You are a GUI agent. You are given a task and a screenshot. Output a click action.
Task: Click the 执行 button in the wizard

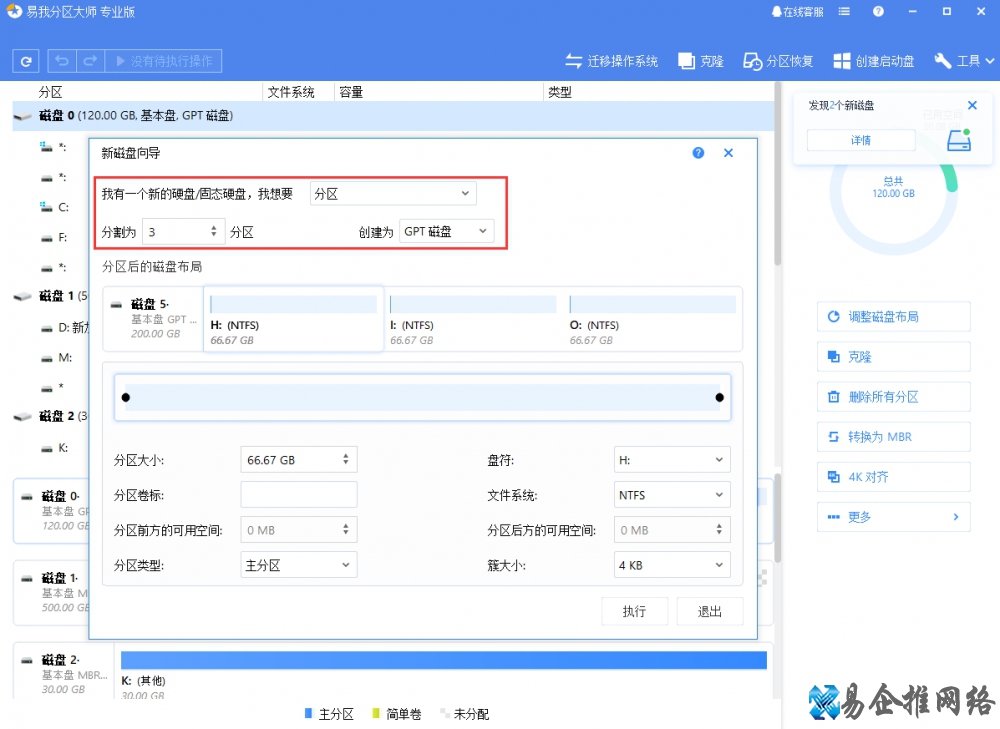tap(634, 610)
